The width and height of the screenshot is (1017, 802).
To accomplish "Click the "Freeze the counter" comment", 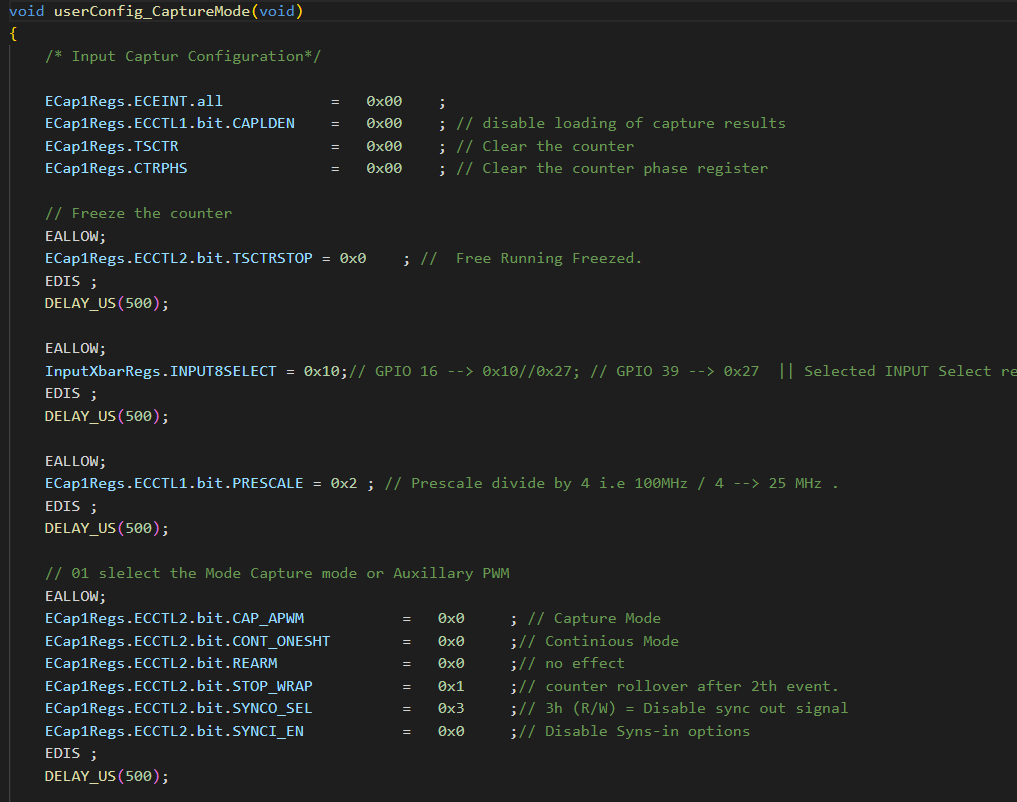I will click(138, 213).
